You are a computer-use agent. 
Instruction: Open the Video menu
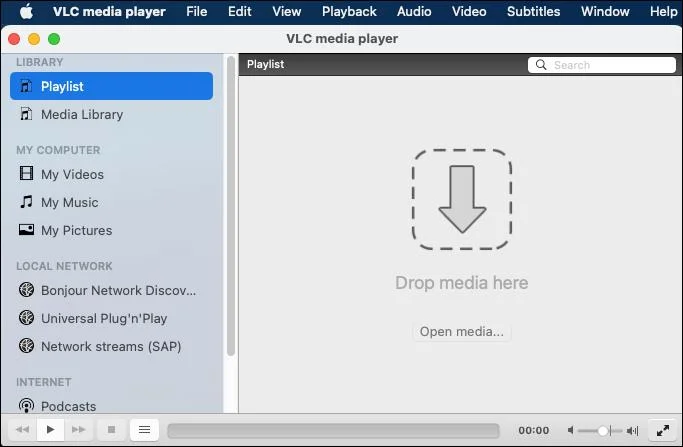point(469,11)
